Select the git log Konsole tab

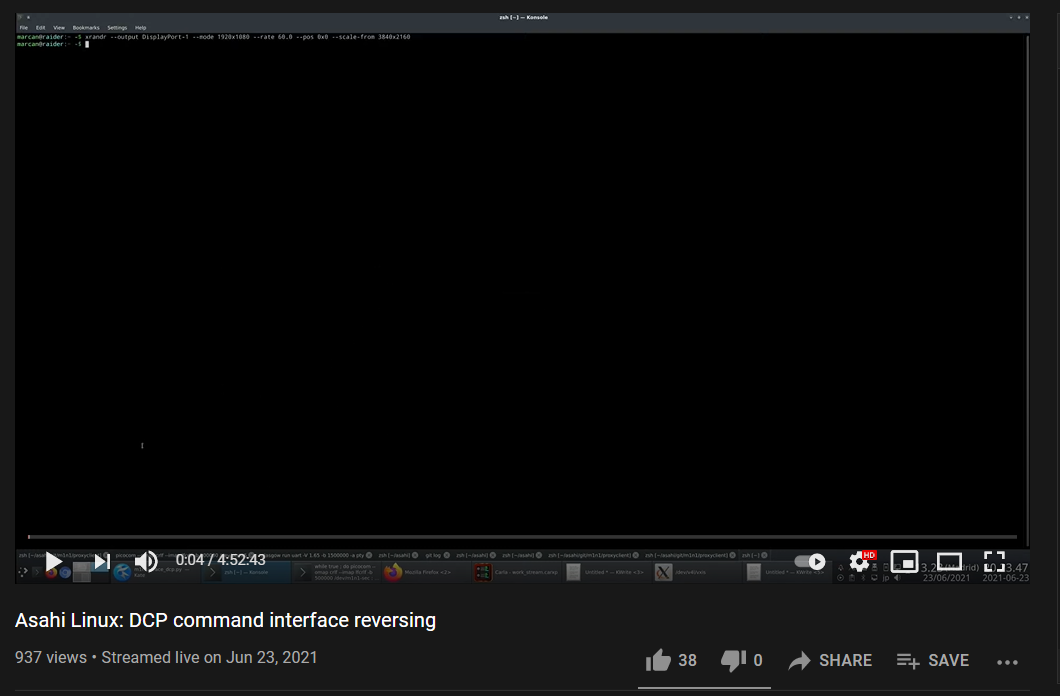coord(433,555)
